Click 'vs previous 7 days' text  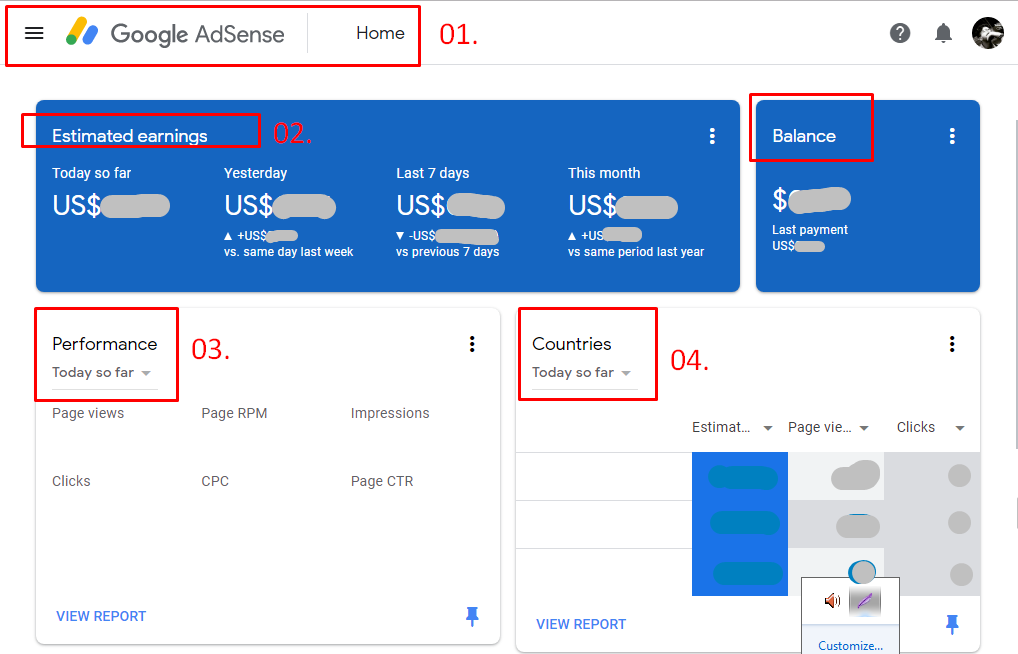[x=447, y=252]
